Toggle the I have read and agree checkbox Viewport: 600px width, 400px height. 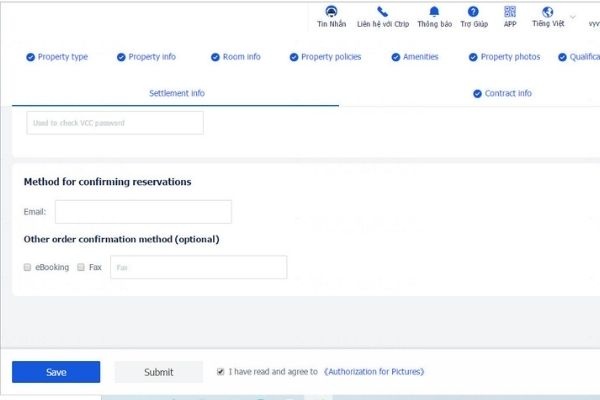pyautogui.click(x=221, y=372)
